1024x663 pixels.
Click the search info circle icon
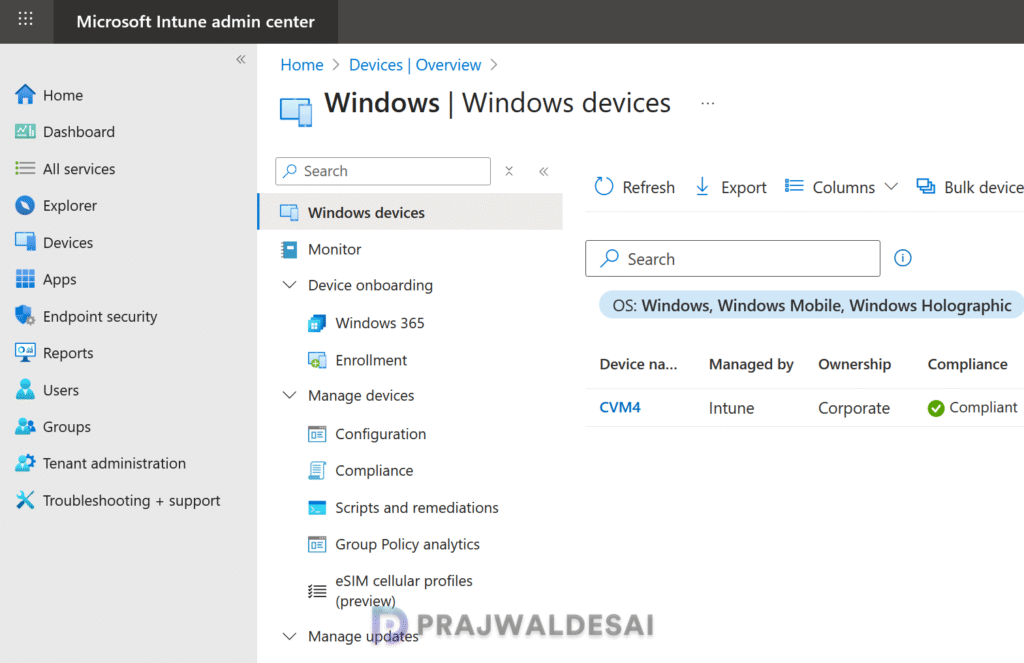(x=903, y=258)
